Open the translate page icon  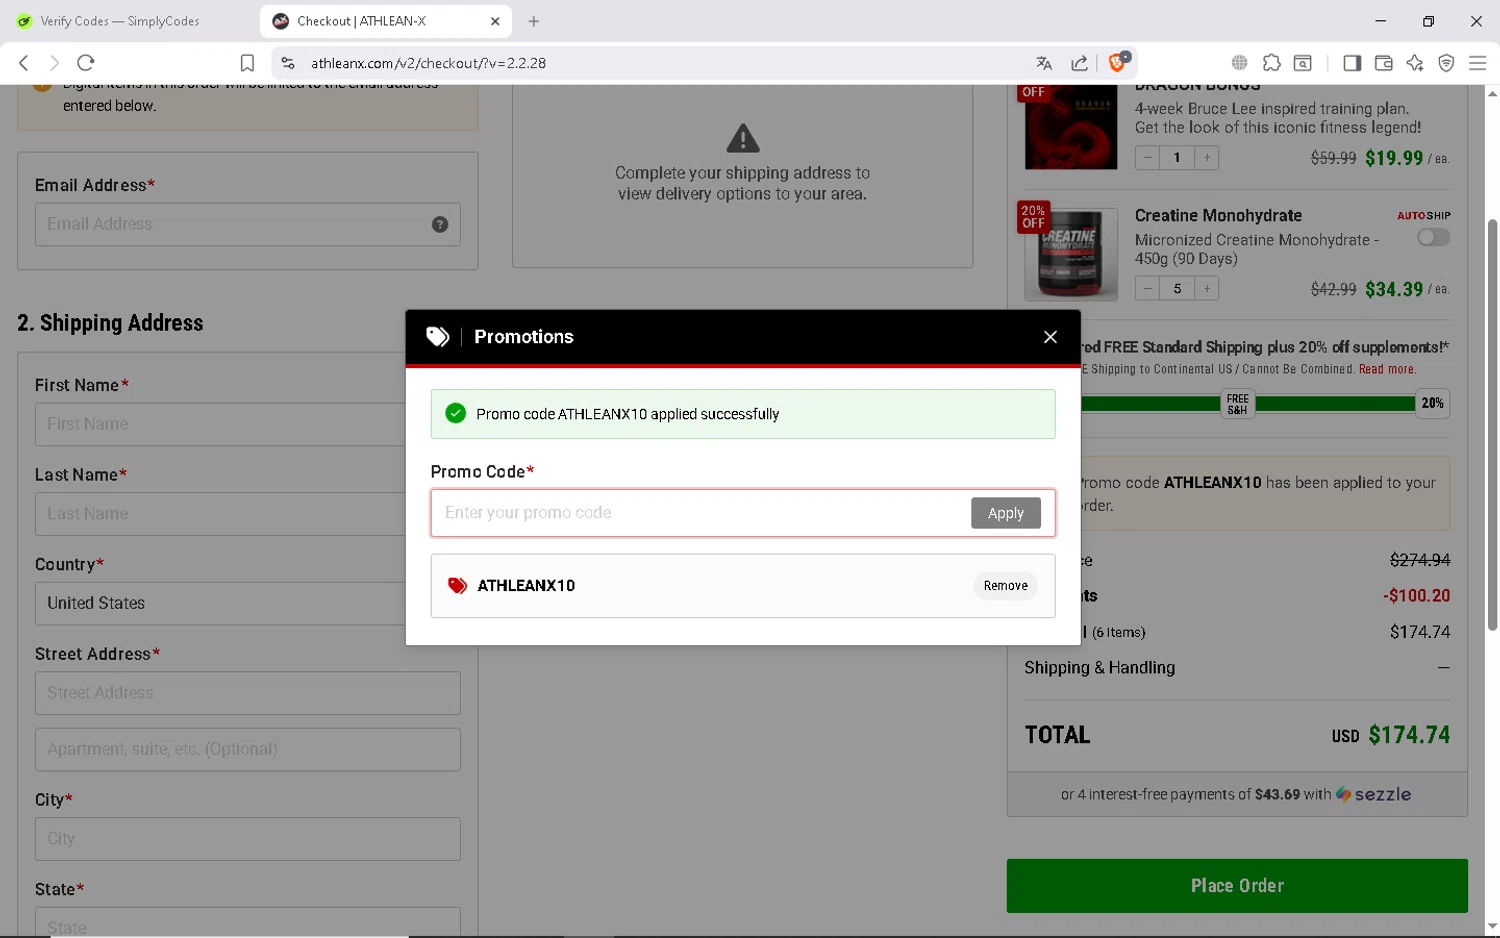(1044, 63)
